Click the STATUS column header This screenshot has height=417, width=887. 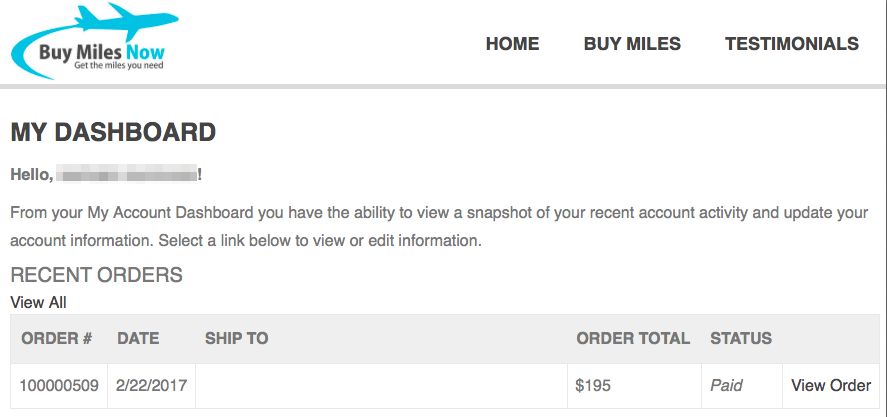(x=741, y=338)
